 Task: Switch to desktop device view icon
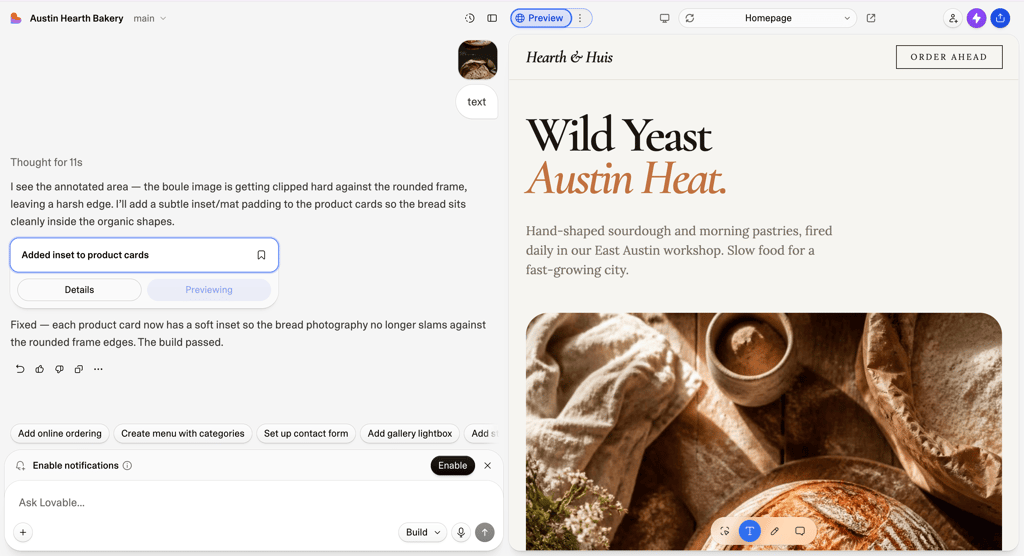click(x=664, y=18)
